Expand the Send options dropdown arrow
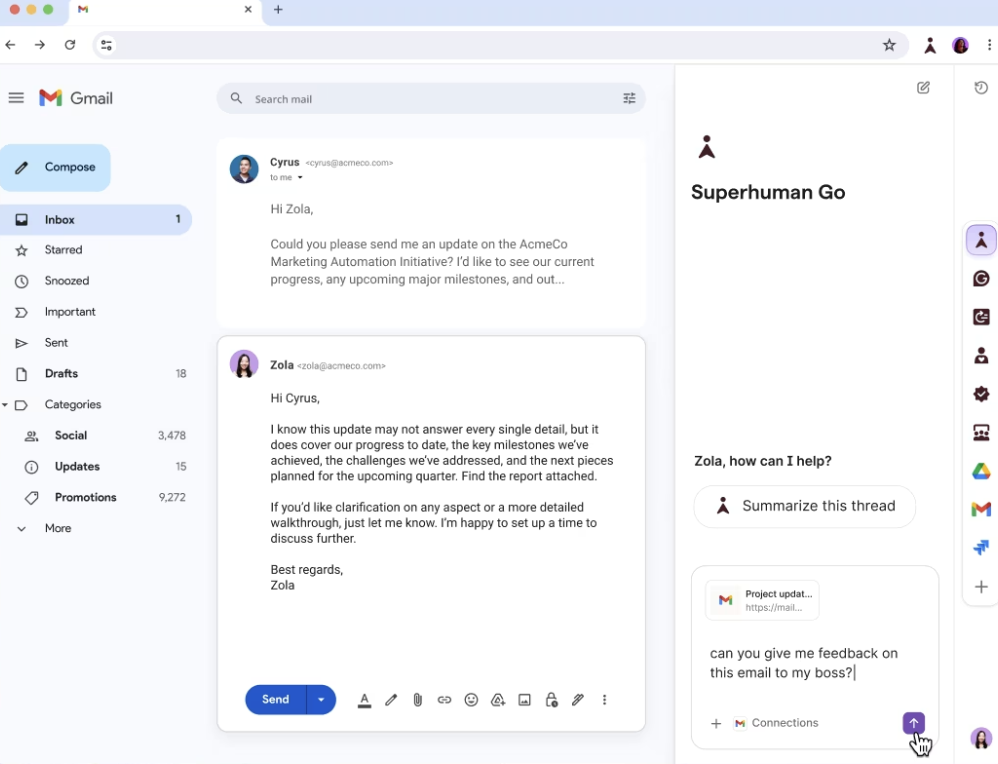 tap(321, 700)
